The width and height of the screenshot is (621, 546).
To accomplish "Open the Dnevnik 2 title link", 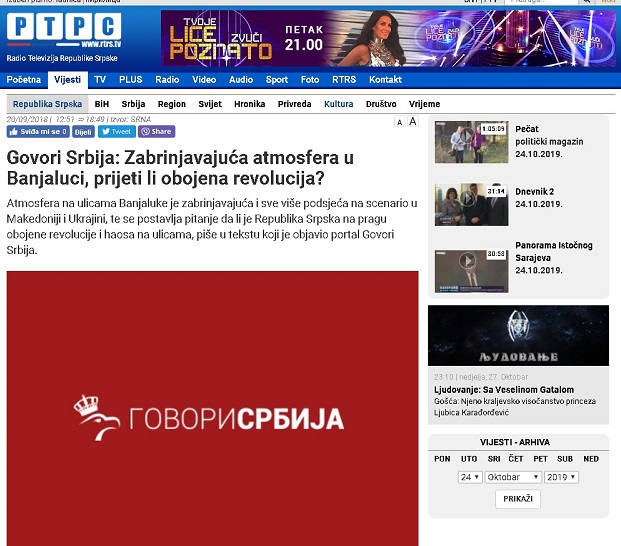I will tap(535, 192).
